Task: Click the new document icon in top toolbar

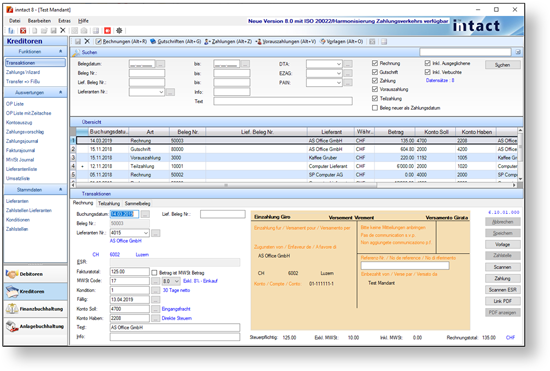Action: tap(34, 31)
